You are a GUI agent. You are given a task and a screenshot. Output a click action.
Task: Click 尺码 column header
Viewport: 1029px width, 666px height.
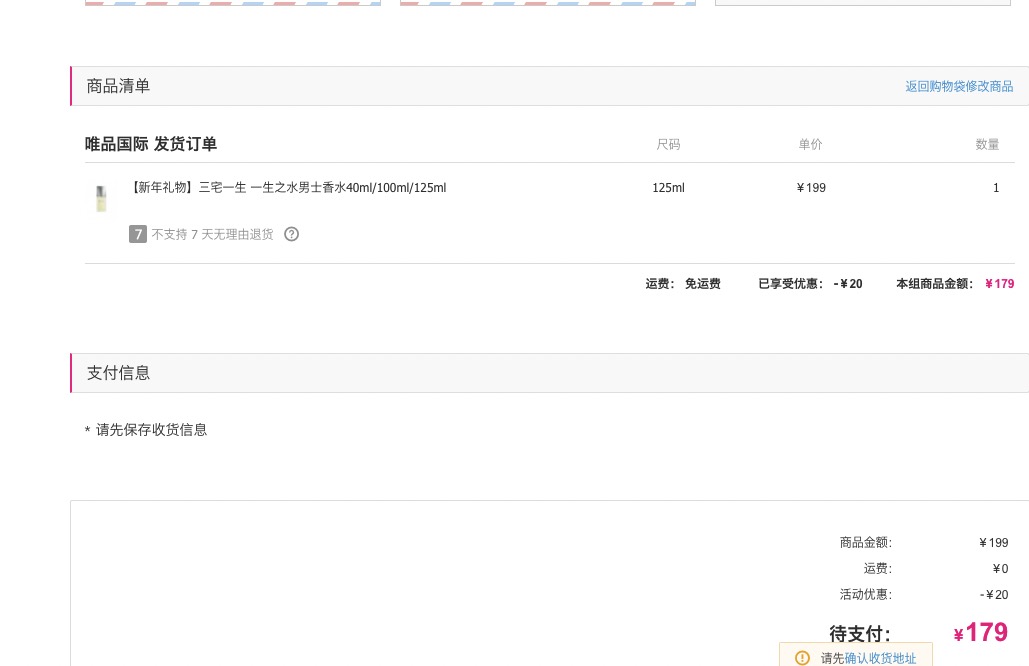pos(669,144)
